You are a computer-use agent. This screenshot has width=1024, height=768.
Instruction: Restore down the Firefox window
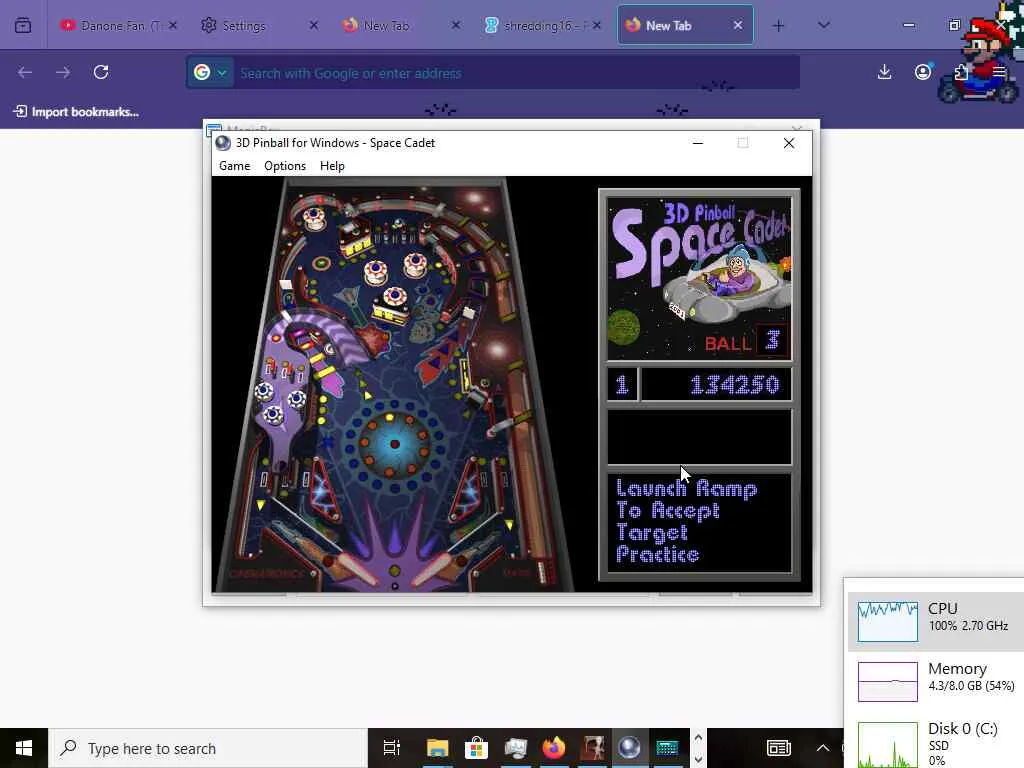(954, 25)
